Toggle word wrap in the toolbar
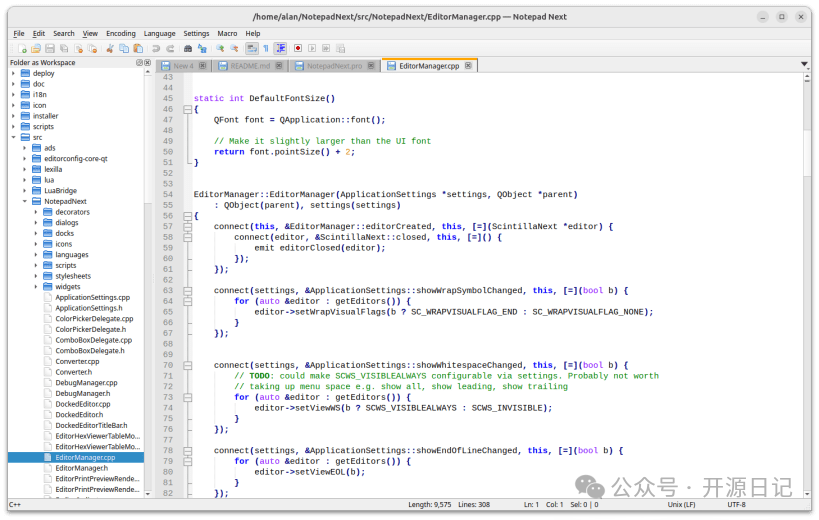819x520 pixels. point(252,48)
